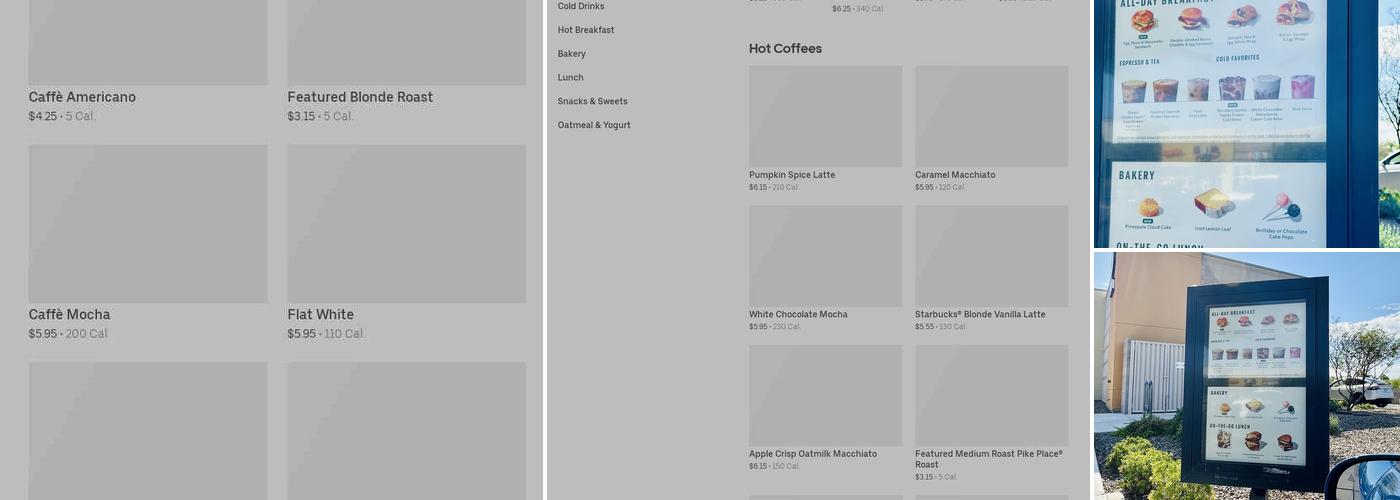The height and width of the screenshot is (500, 1400).
Task: Open Caramel Macchiato item name
Action: pos(955,175)
